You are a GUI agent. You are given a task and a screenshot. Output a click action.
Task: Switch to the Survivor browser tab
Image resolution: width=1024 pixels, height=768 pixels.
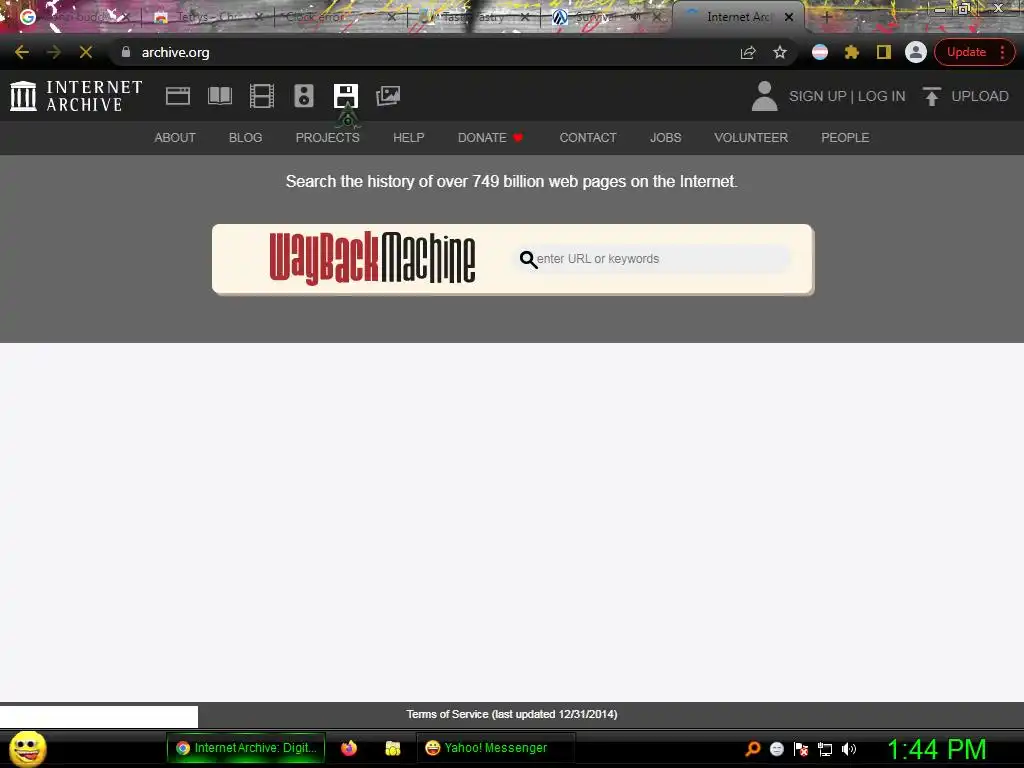click(x=604, y=17)
